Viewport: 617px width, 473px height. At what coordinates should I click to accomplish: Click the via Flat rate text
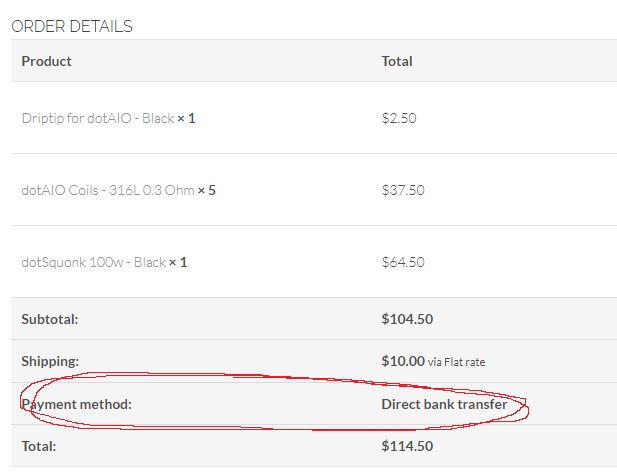point(456,362)
